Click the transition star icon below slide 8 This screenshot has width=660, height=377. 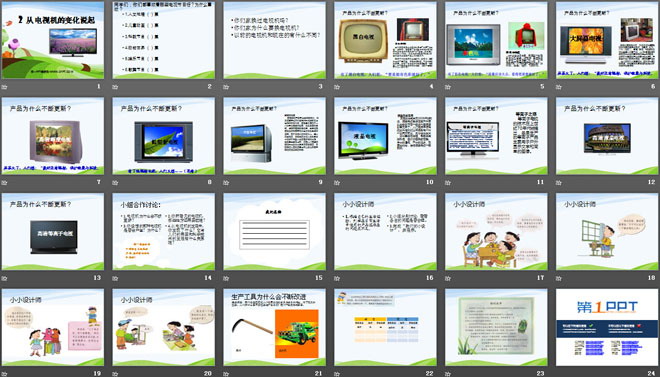(x=115, y=183)
